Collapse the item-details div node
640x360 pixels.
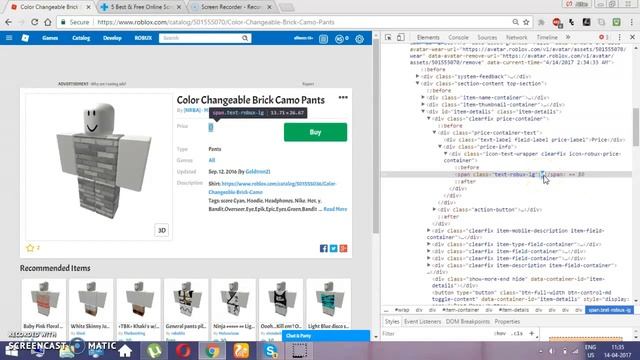click(x=423, y=111)
